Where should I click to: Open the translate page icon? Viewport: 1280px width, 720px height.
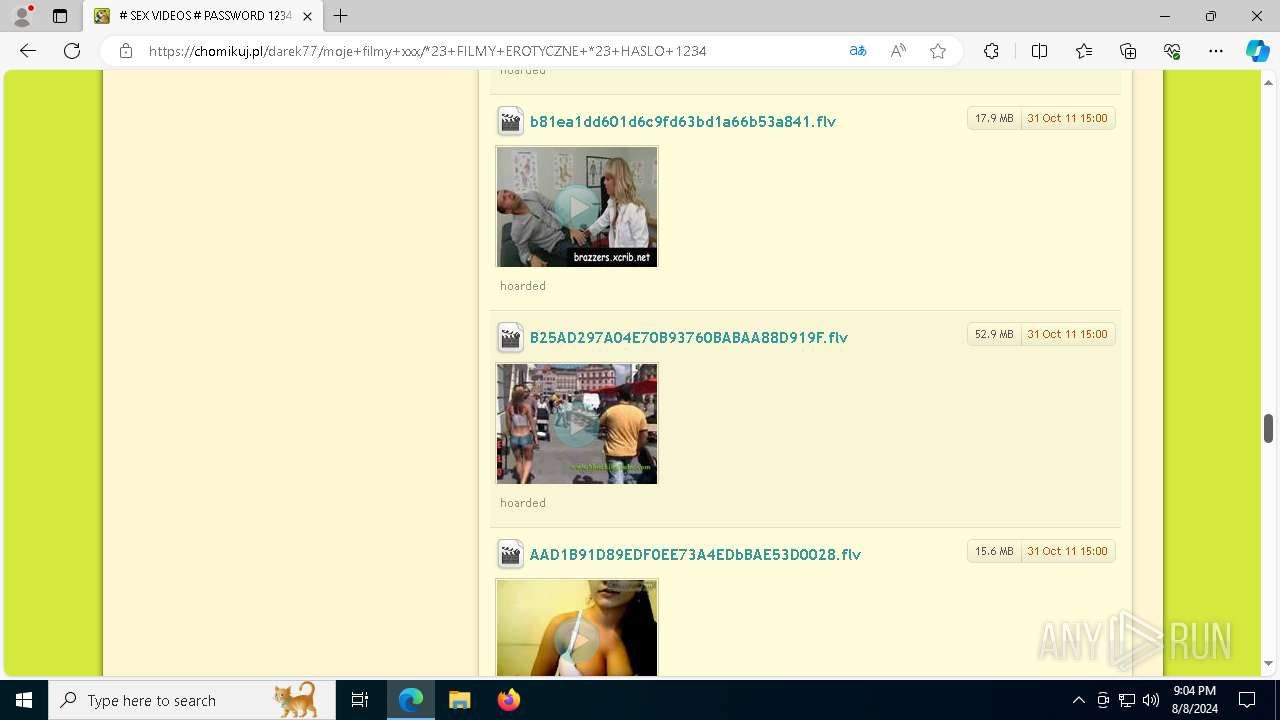pyautogui.click(x=858, y=51)
